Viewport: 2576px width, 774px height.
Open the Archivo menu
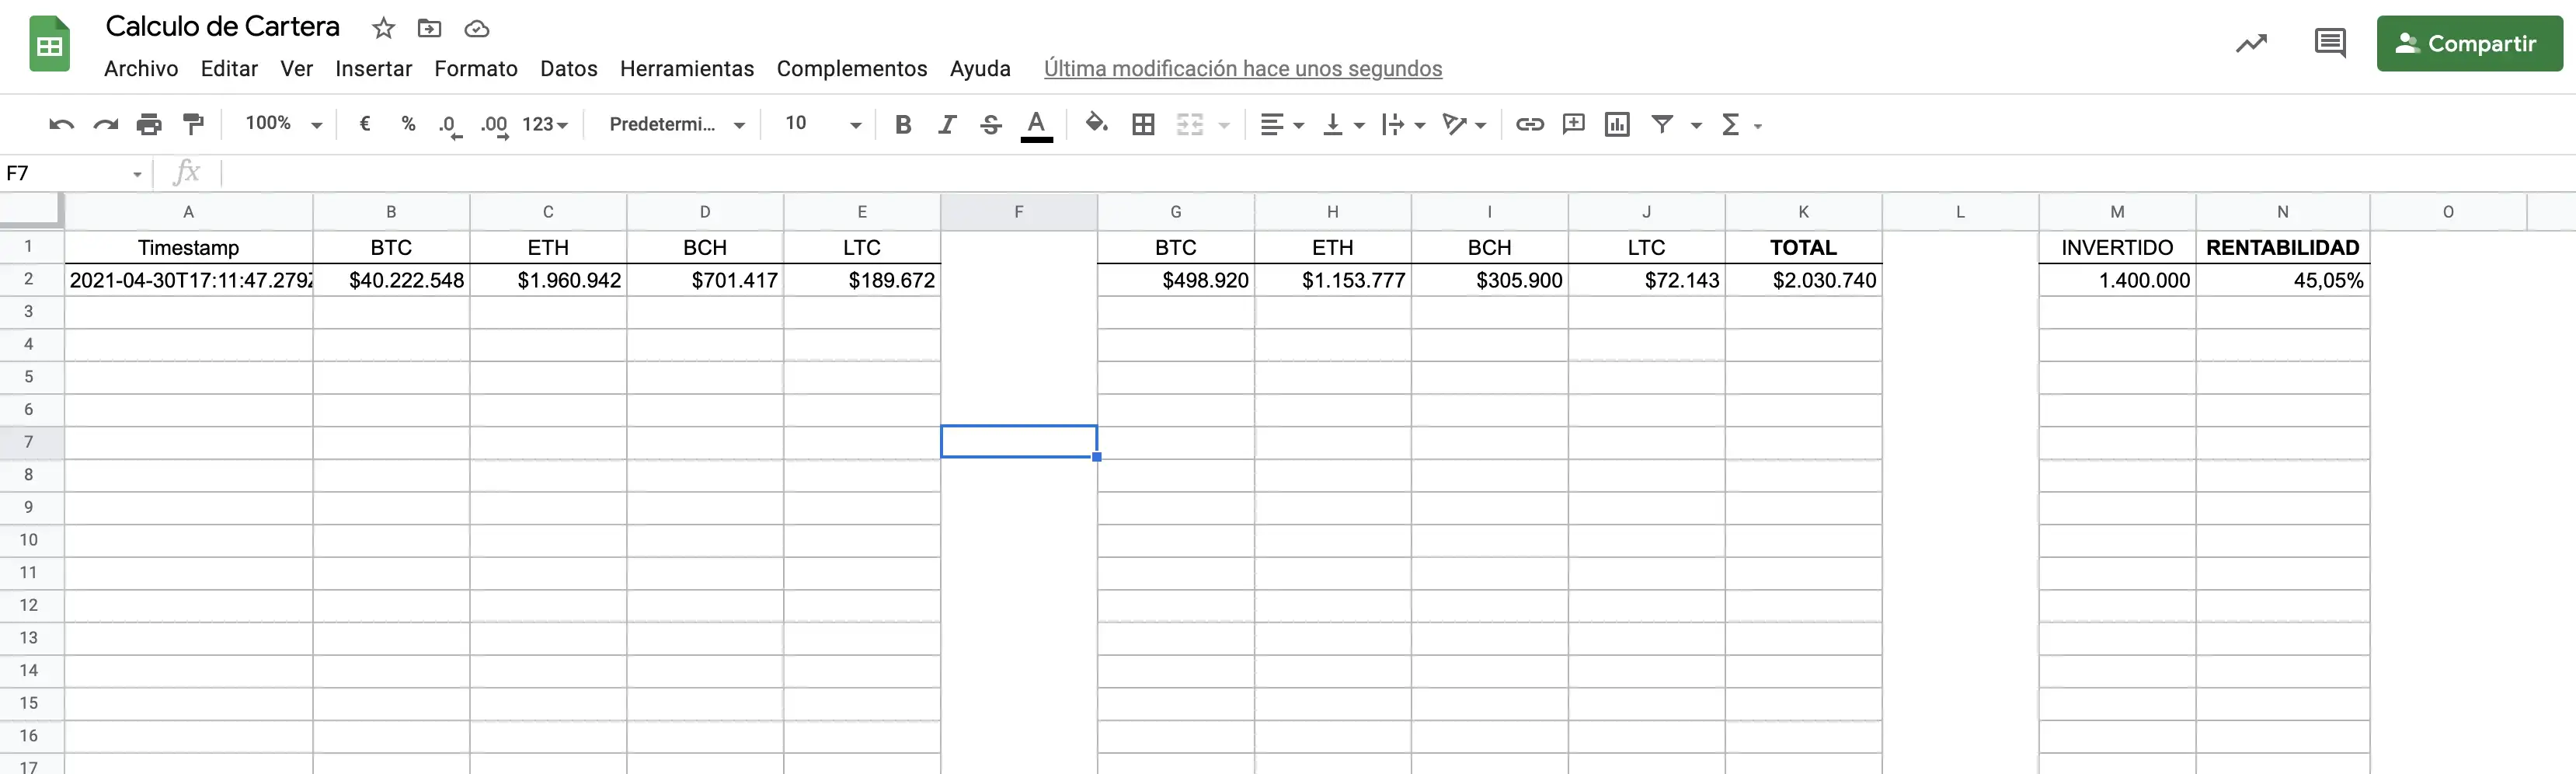[141, 68]
